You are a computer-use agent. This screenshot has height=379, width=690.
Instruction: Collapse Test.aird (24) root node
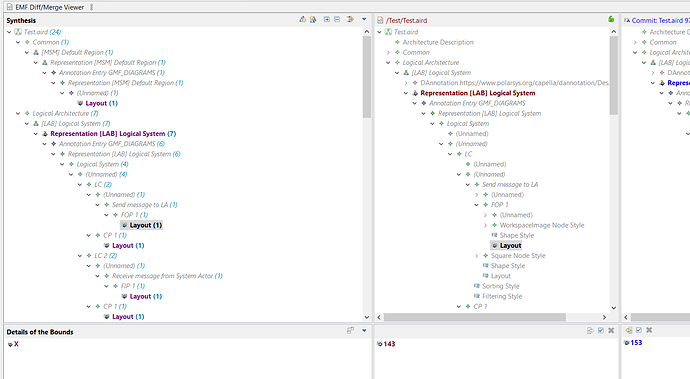[x=9, y=32]
